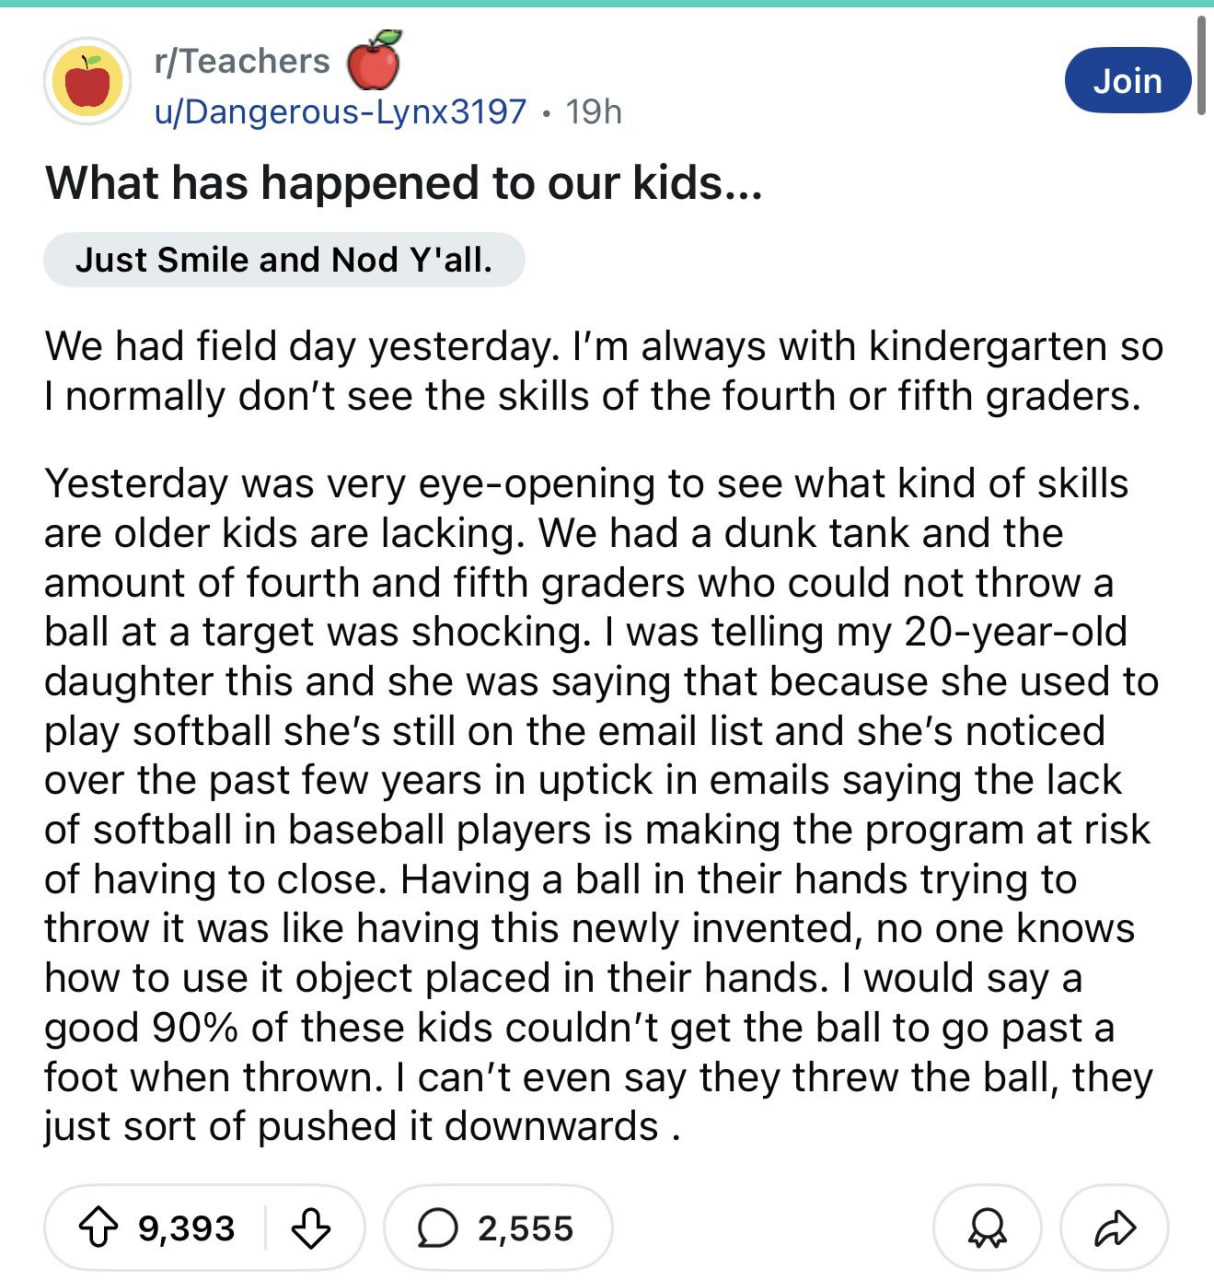Click the first paragraph about field day
This screenshot has width=1214, height=1280.
click(603, 371)
